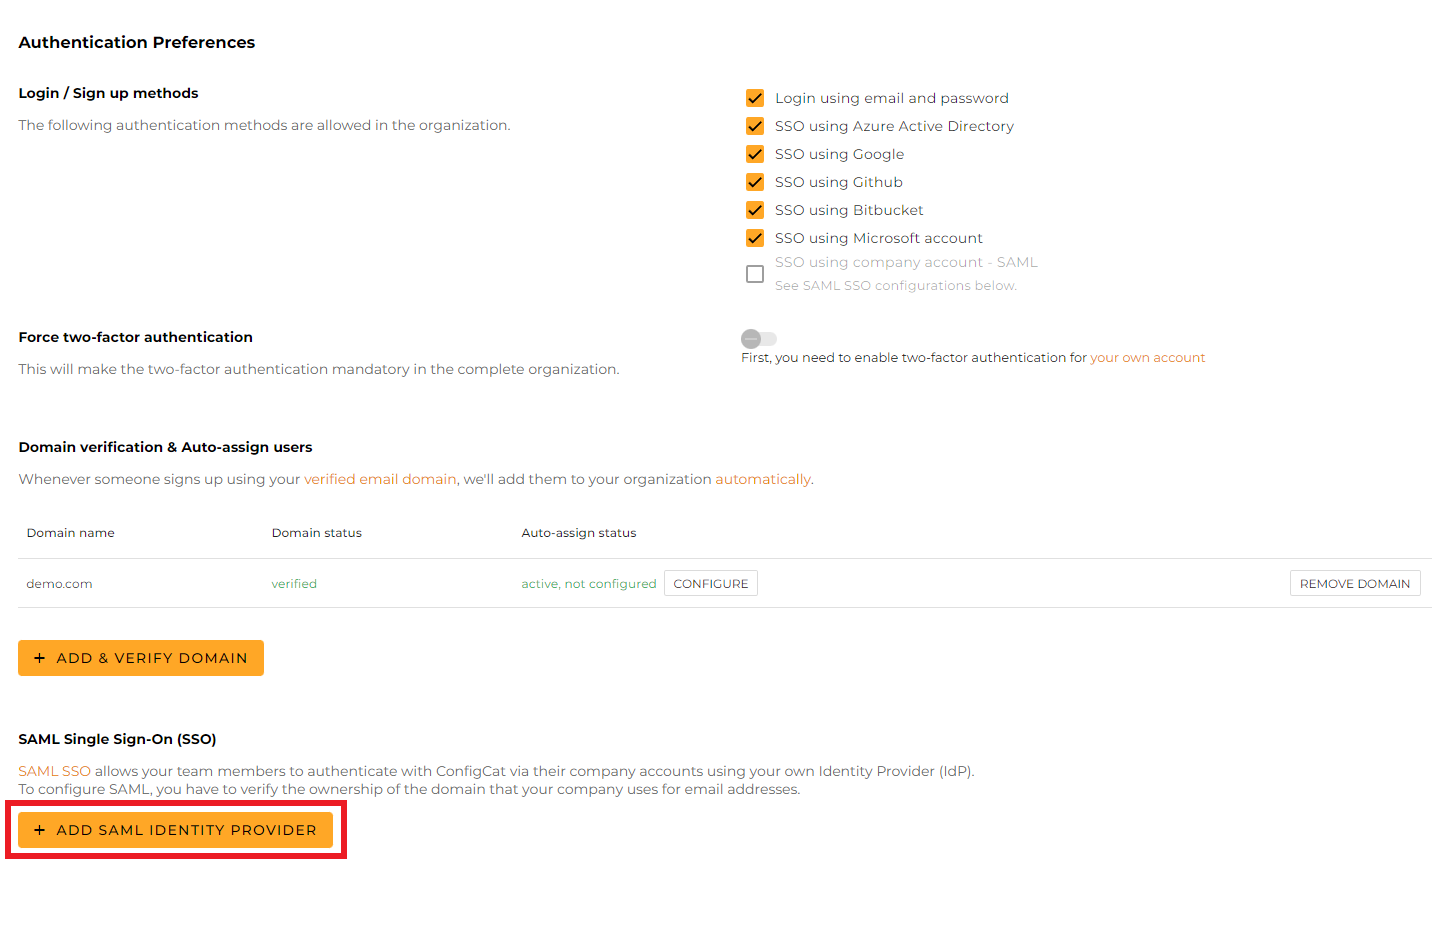Uncheck SSO using Google
This screenshot has width=1445, height=926.
(x=754, y=154)
